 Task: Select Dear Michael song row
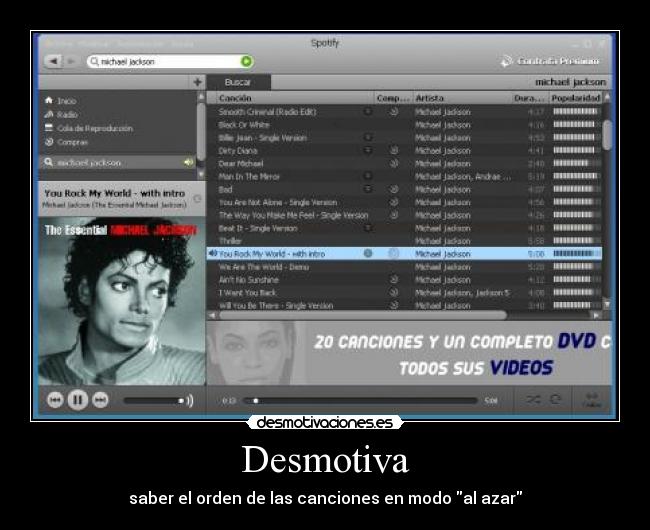pyautogui.click(x=404, y=163)
